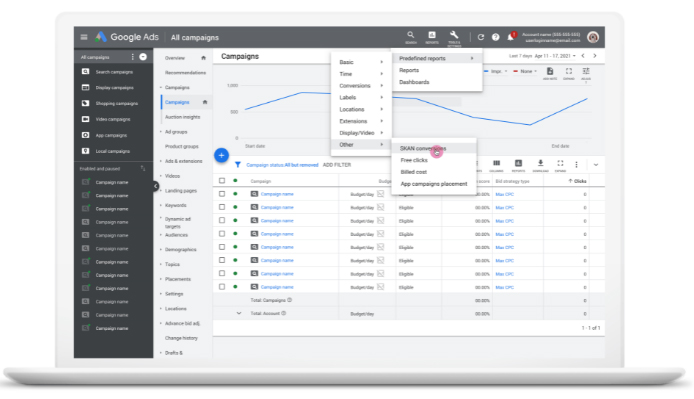Viewport: 694px width, 399px height.
Task: Click the Google Ads logo
Action: coord(127,37)
